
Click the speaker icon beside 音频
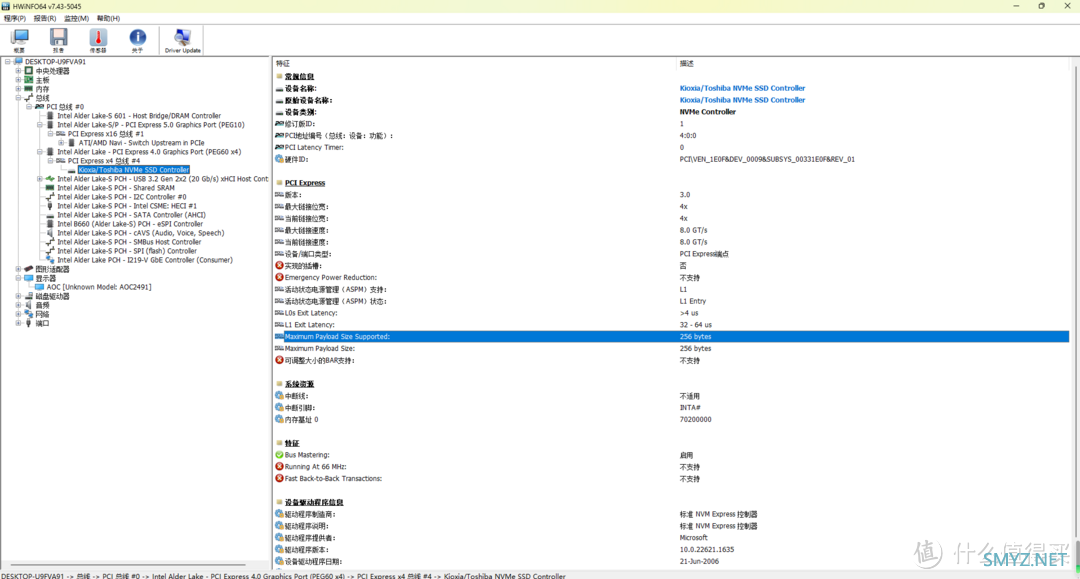tap(29, 305)
